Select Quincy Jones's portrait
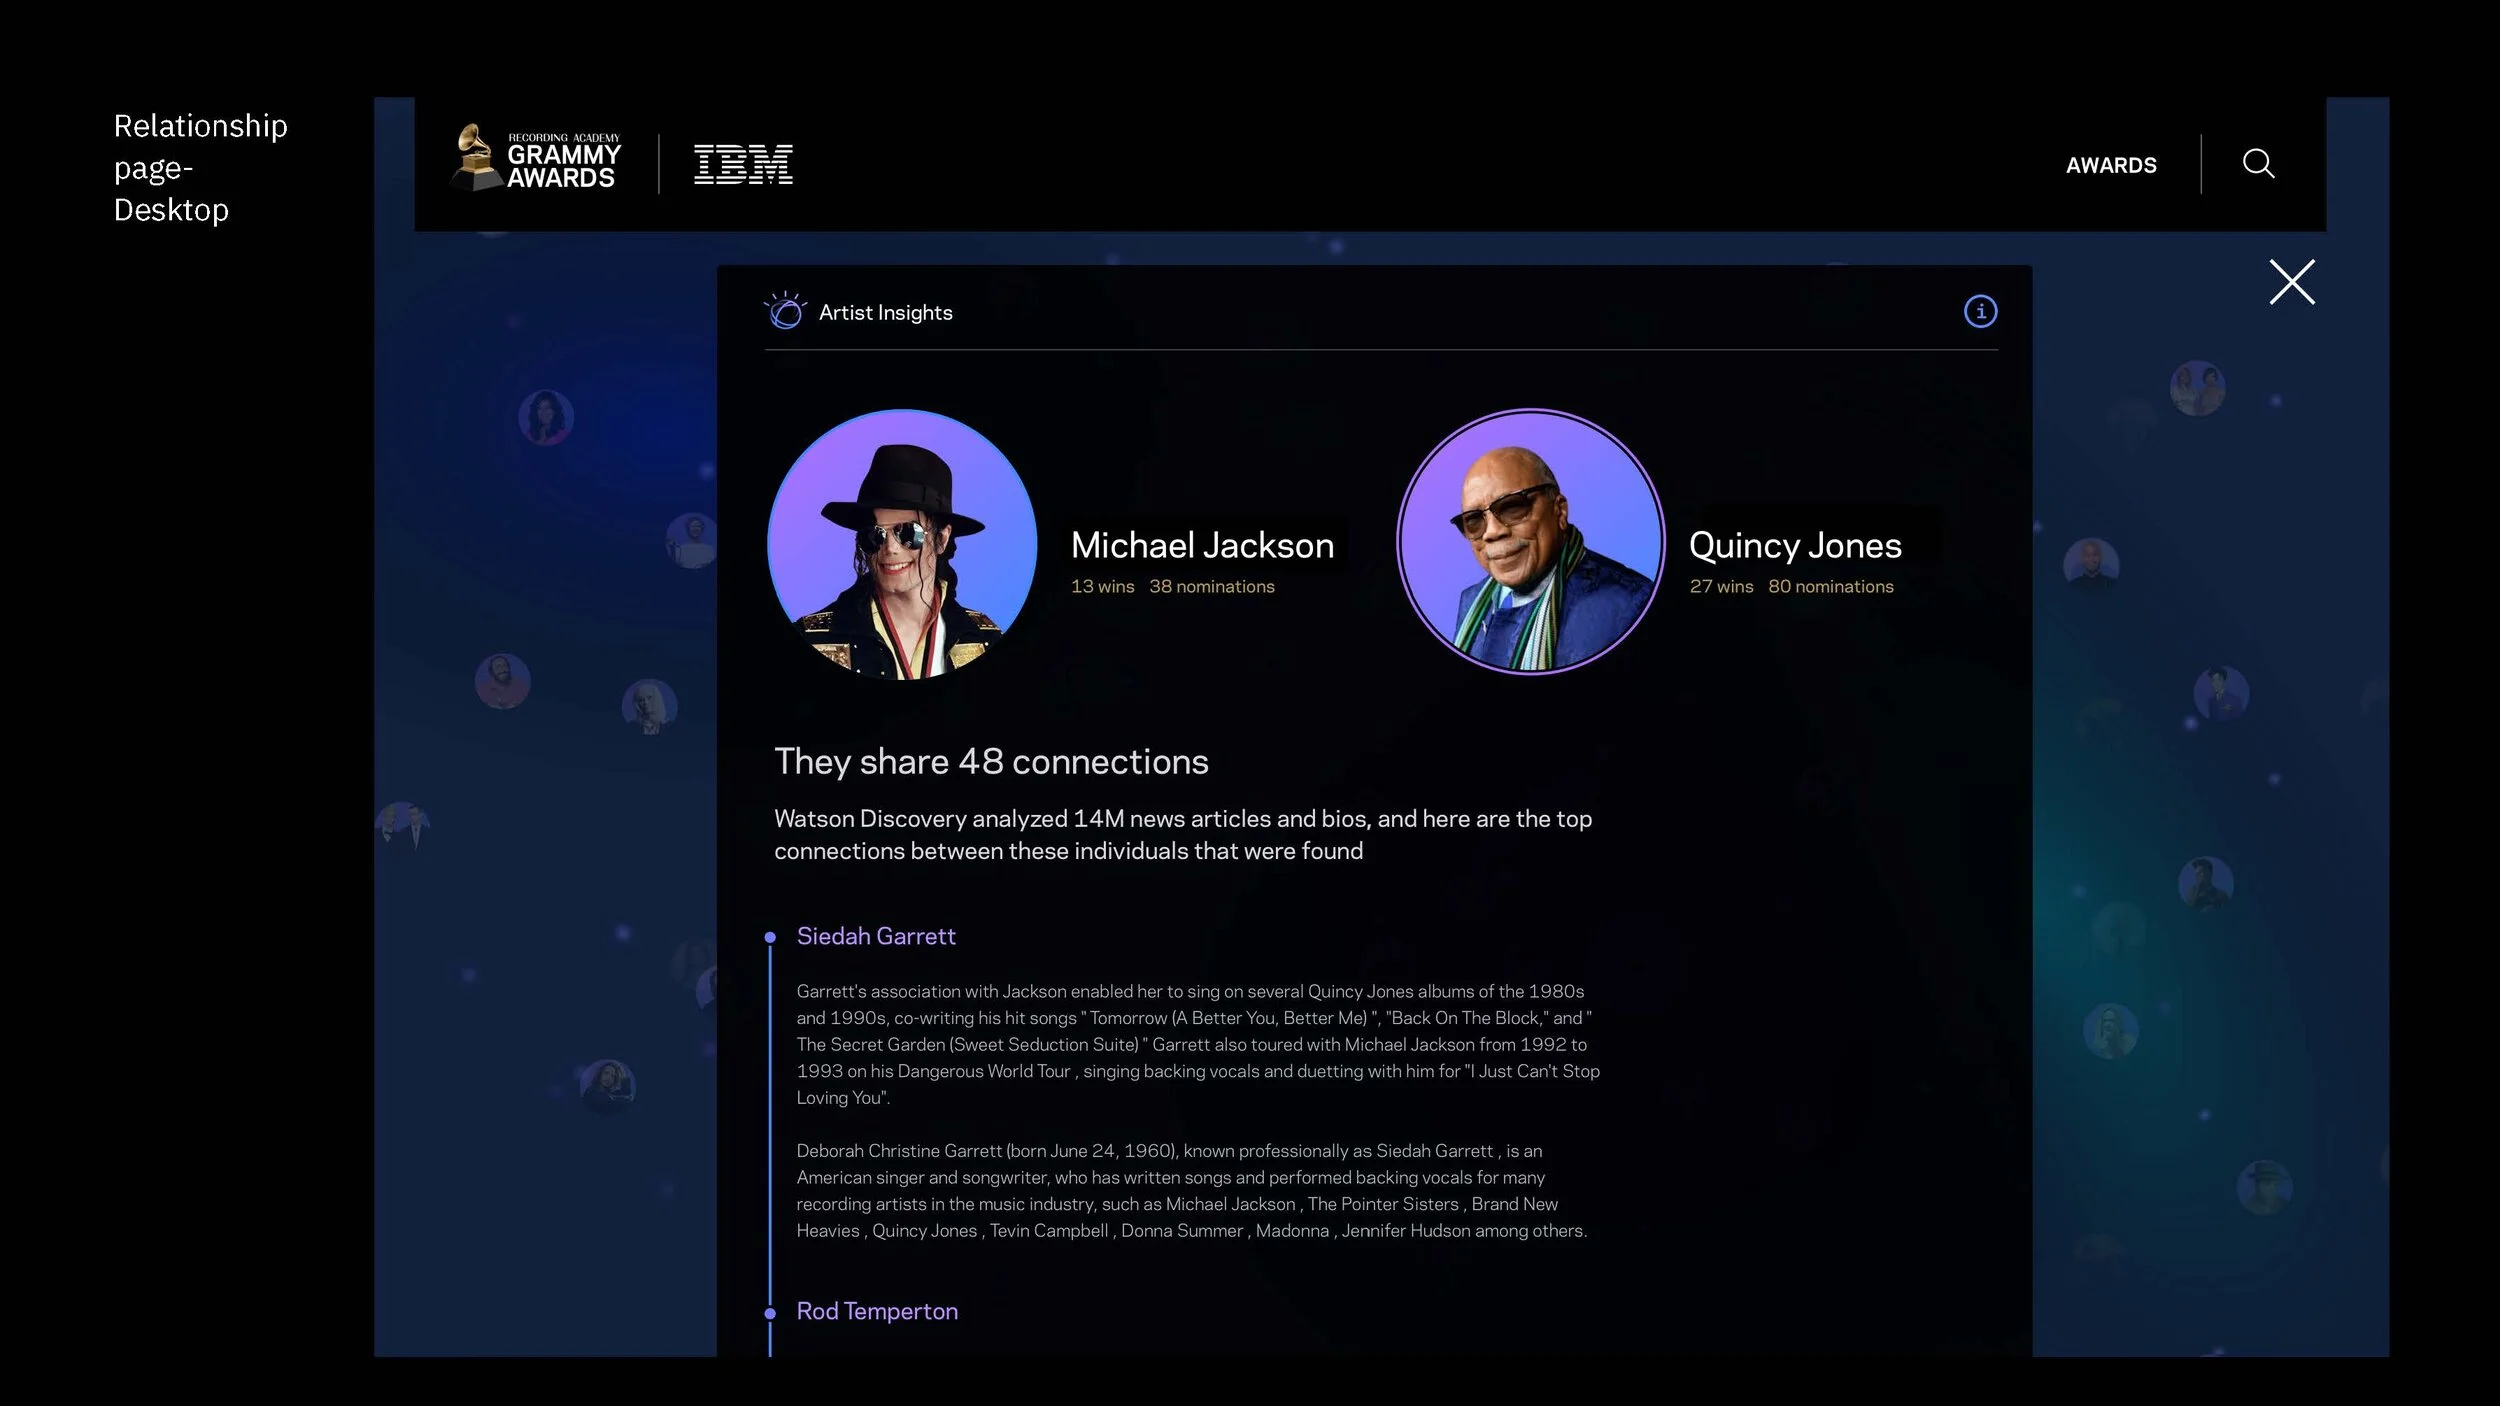 [x=1531, y=541]
